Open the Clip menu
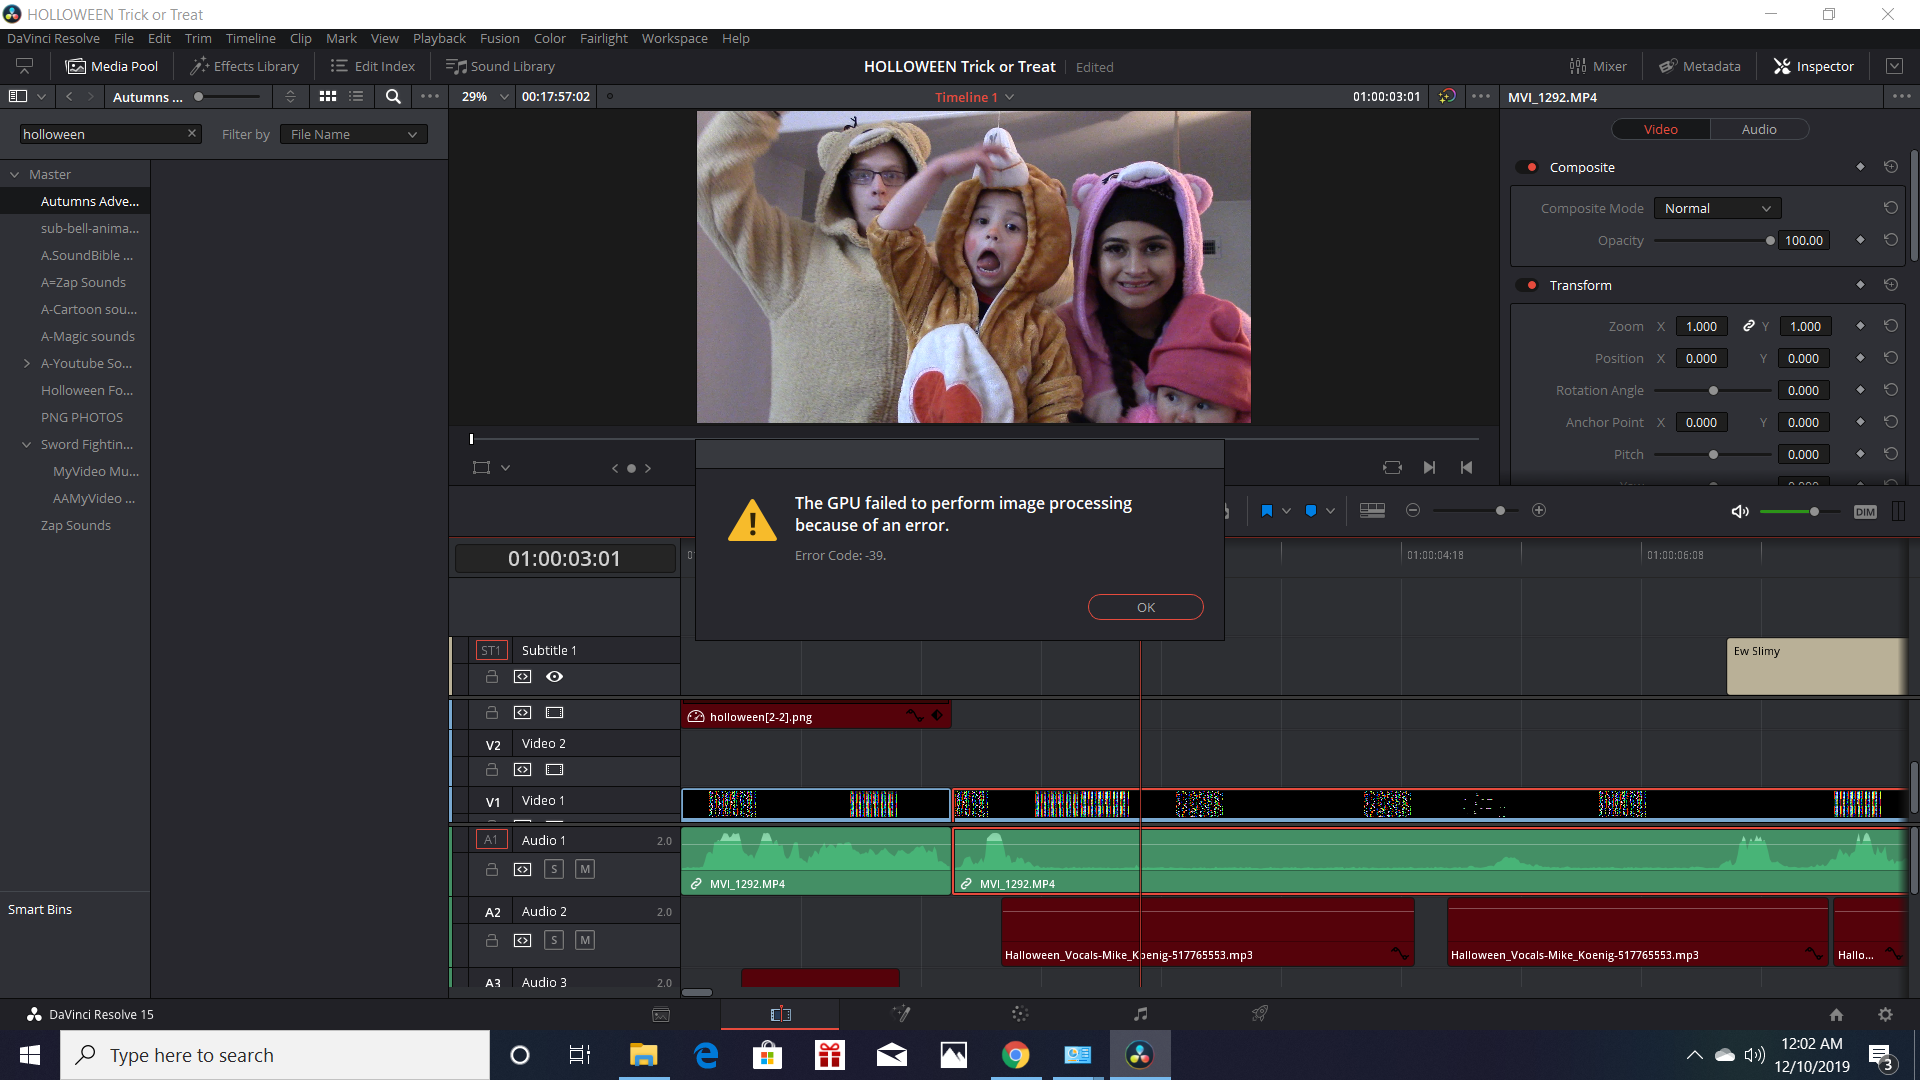Screen dimensions: 1920x1080 (x=300, y=38)
